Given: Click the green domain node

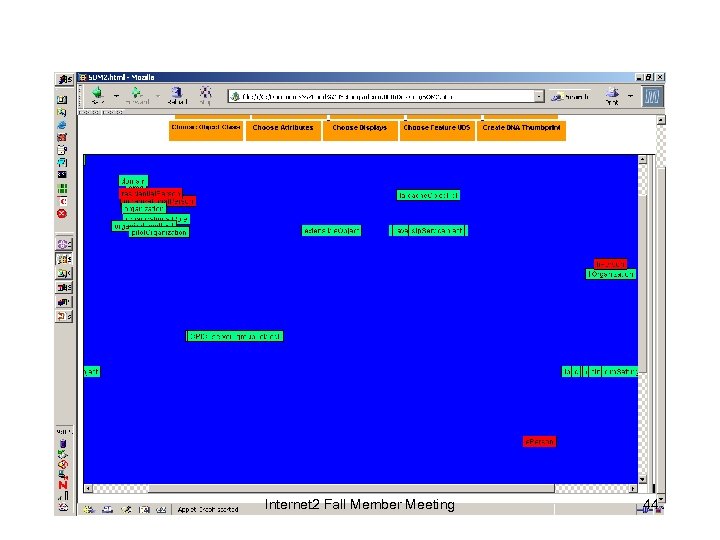Looking at the screenshot, I should (x=133, y=181).
